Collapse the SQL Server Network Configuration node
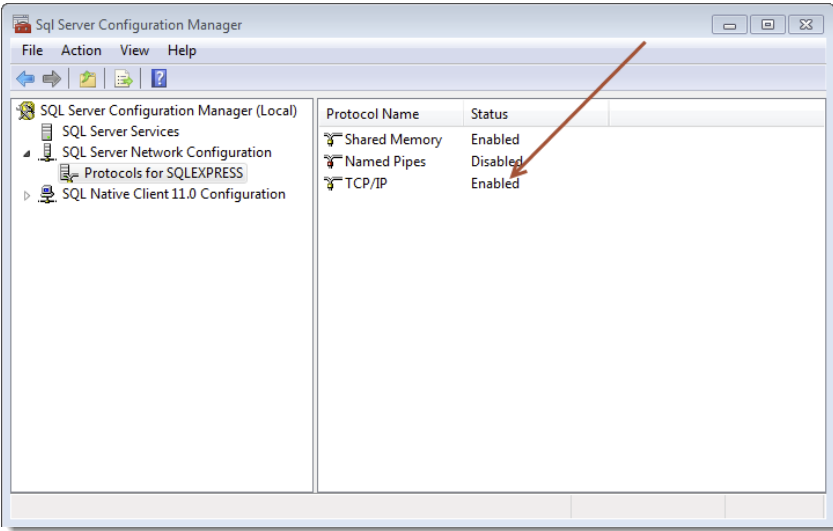The height and width of the screenshot is (531, 833). pos(27,154)
